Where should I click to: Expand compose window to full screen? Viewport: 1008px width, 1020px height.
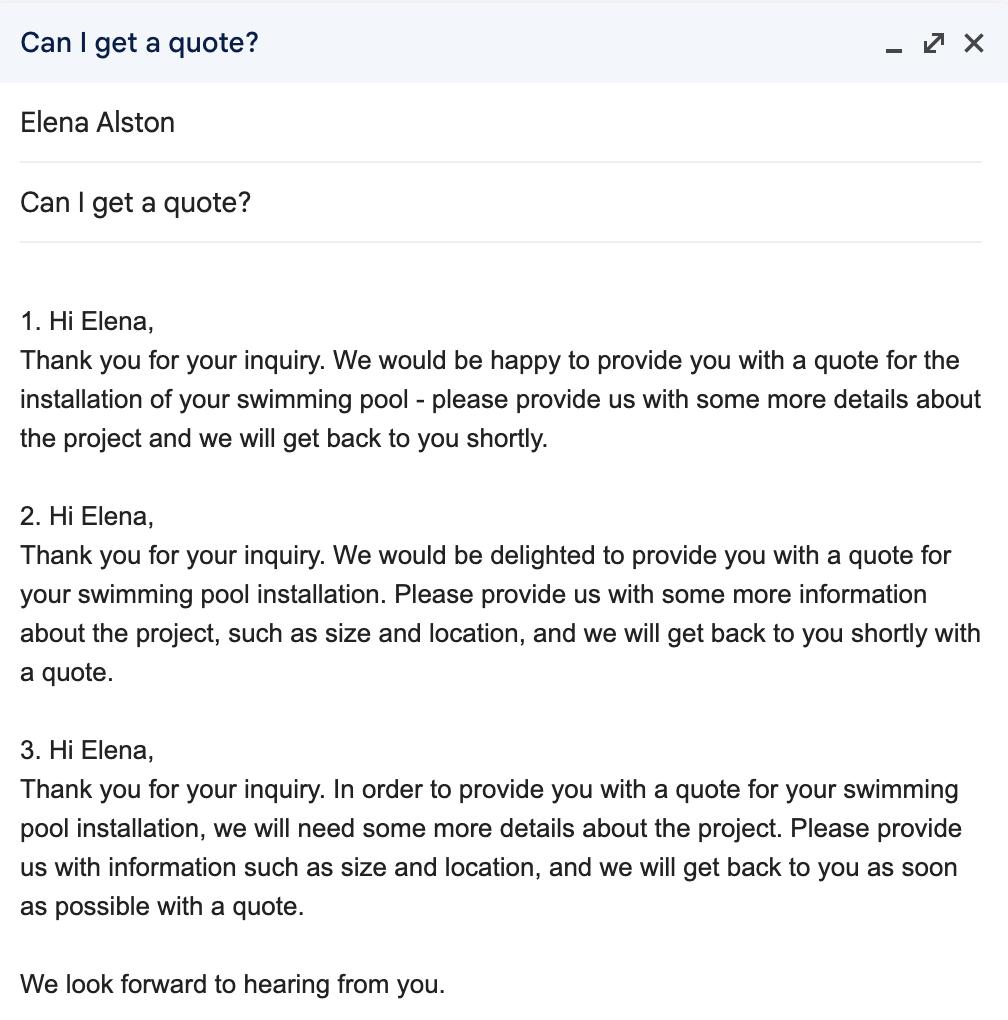pyautogui.click(x=934, y=43)
